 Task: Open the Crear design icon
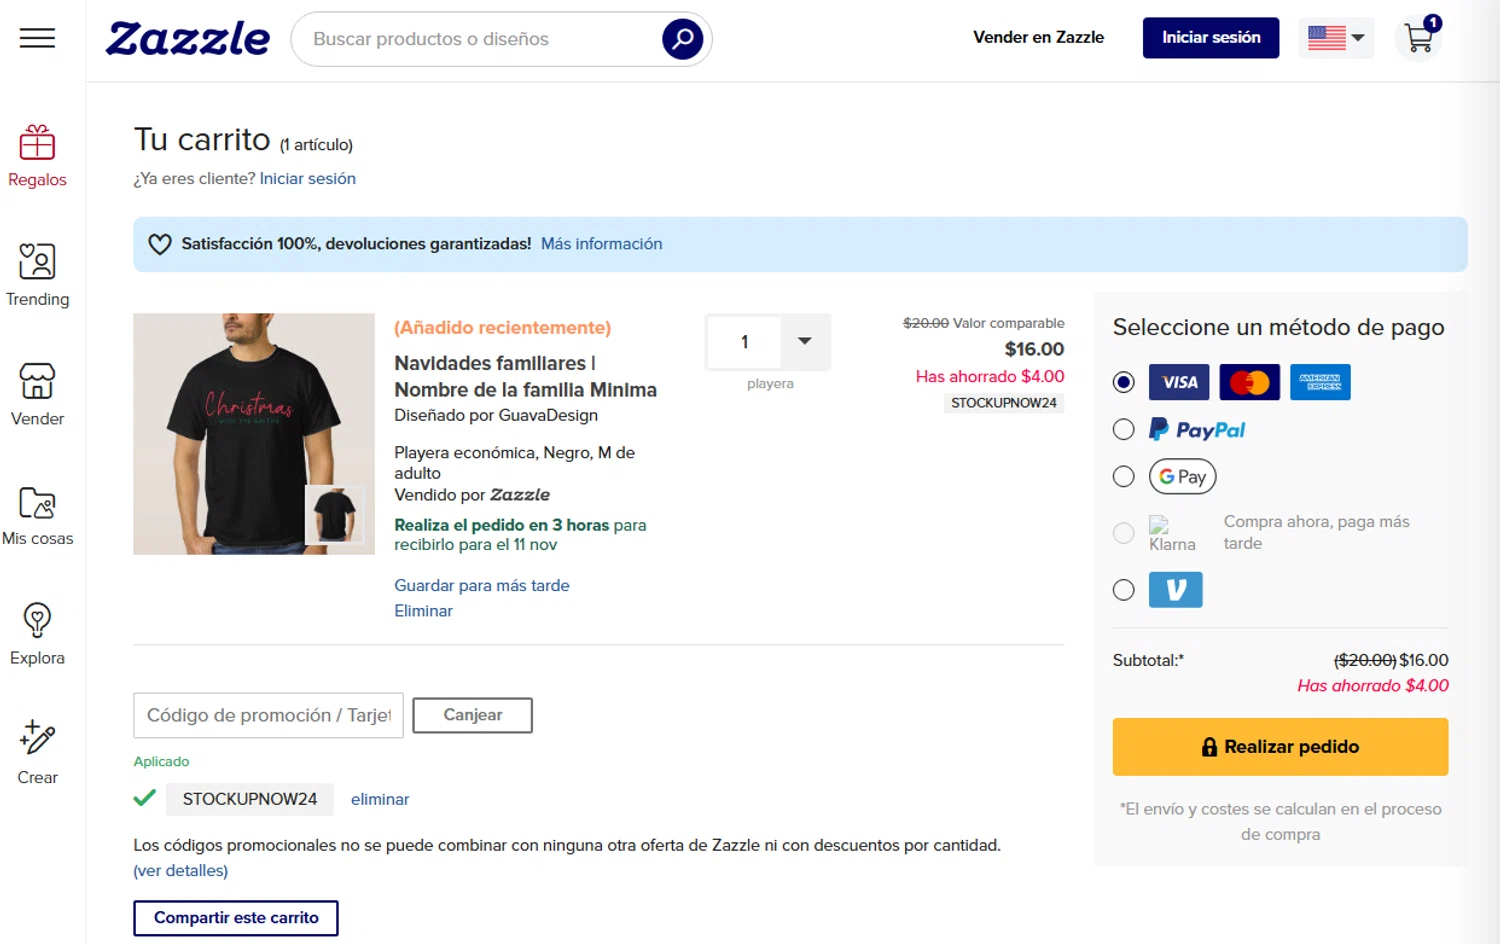tap(37, 740)
